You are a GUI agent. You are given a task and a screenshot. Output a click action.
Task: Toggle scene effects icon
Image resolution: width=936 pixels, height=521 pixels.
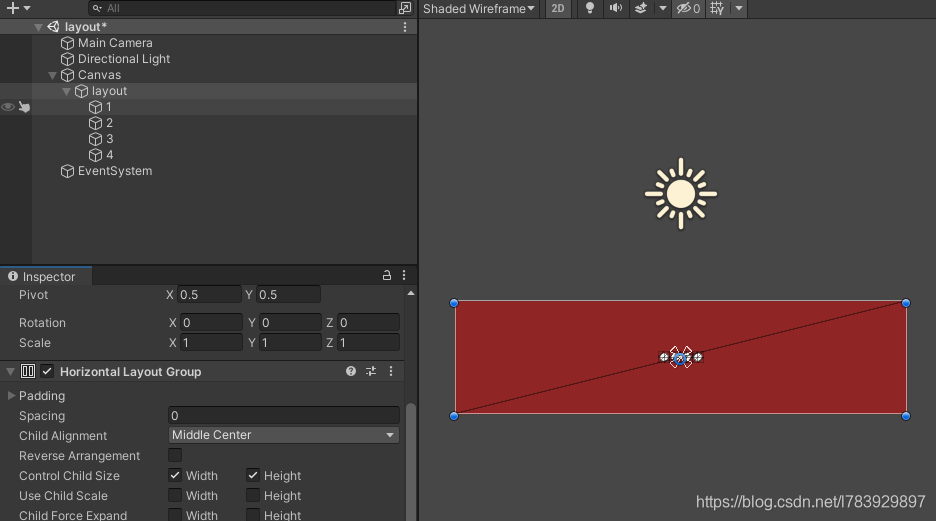click(x=641, y=8)
